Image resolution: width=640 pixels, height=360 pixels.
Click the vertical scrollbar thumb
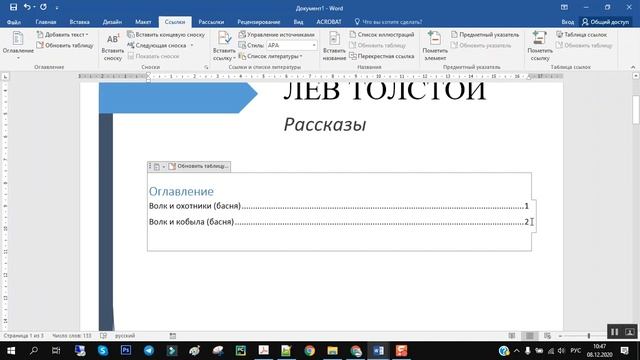pyautogui.click(x=636, y=109)
